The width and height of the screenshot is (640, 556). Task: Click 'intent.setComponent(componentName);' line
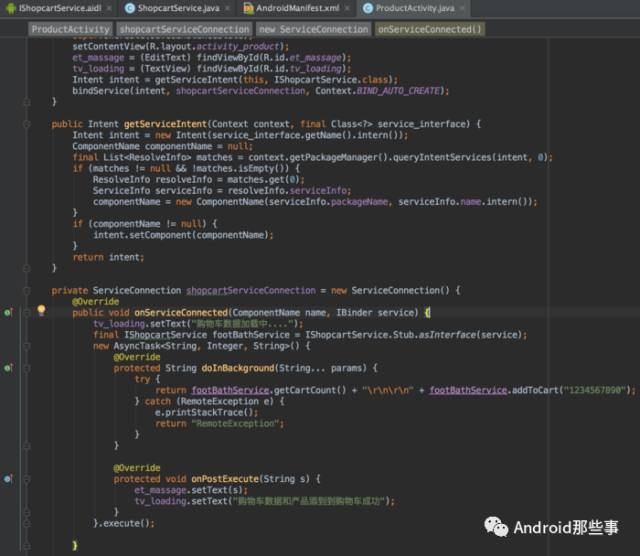tap(183, 235)
